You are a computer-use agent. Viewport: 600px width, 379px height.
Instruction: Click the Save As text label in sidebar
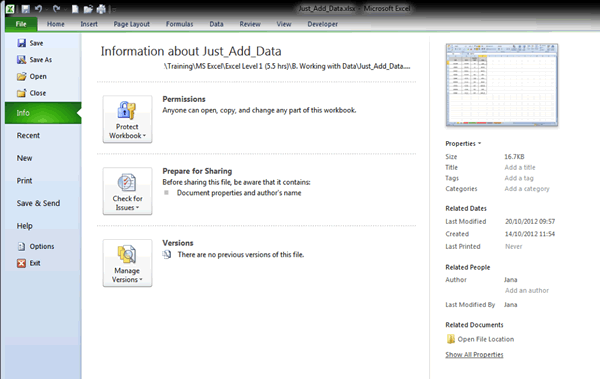[41, 60]
